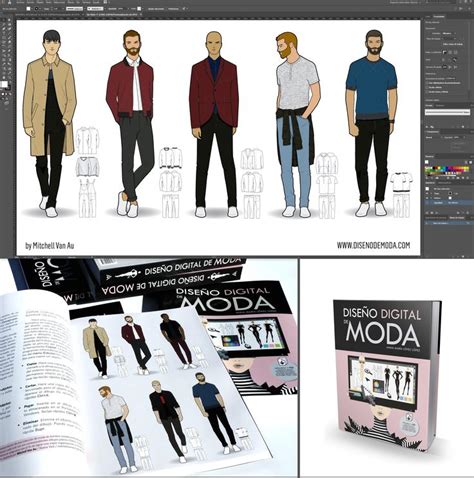The height and width of the screenshot is (478, 474).
Task: Click the large white Fill box in the left toolbar
Action: coord(4,84)
